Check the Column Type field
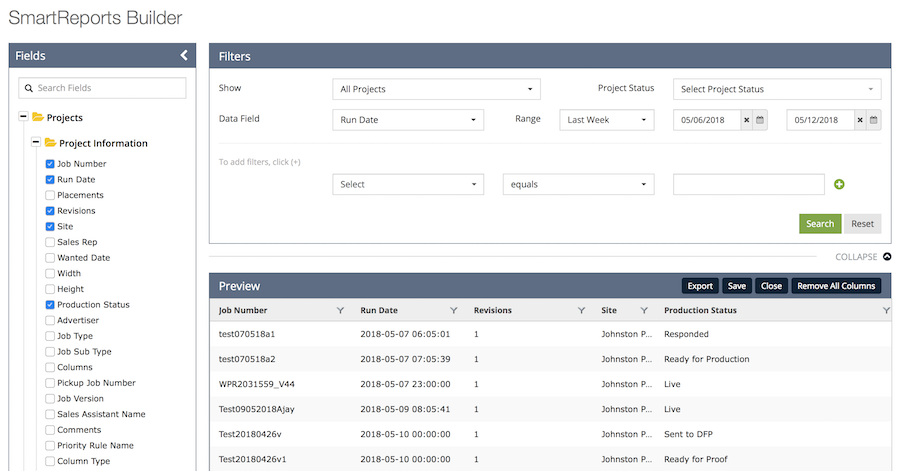 [50, 461]
